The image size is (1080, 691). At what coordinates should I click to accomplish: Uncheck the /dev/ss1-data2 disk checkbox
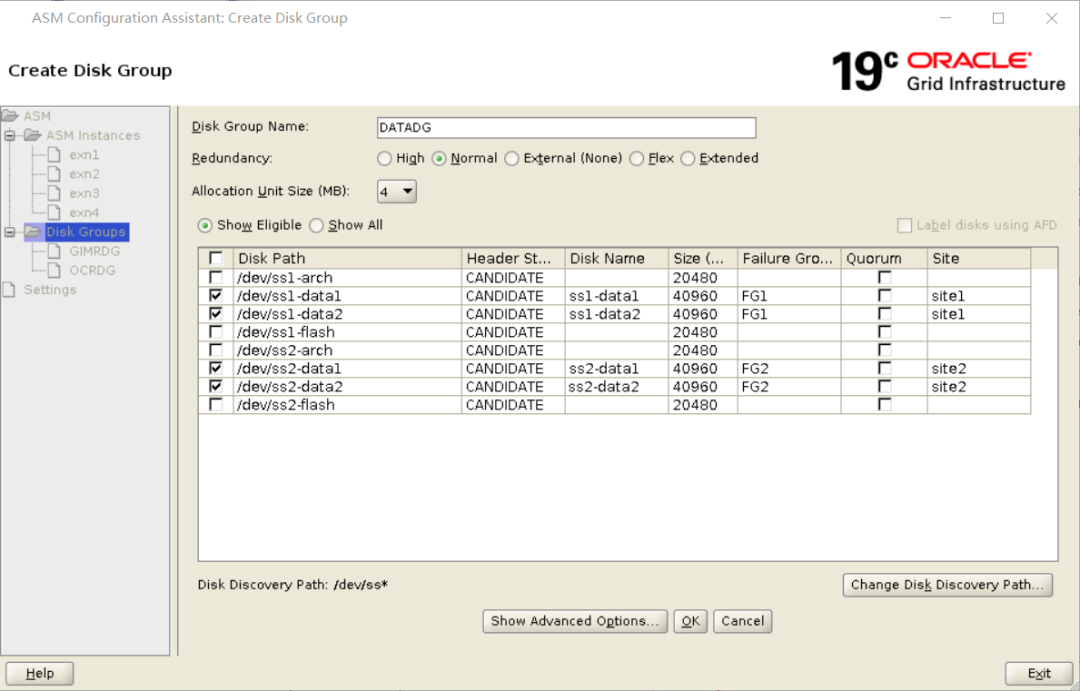pos(216,313)
